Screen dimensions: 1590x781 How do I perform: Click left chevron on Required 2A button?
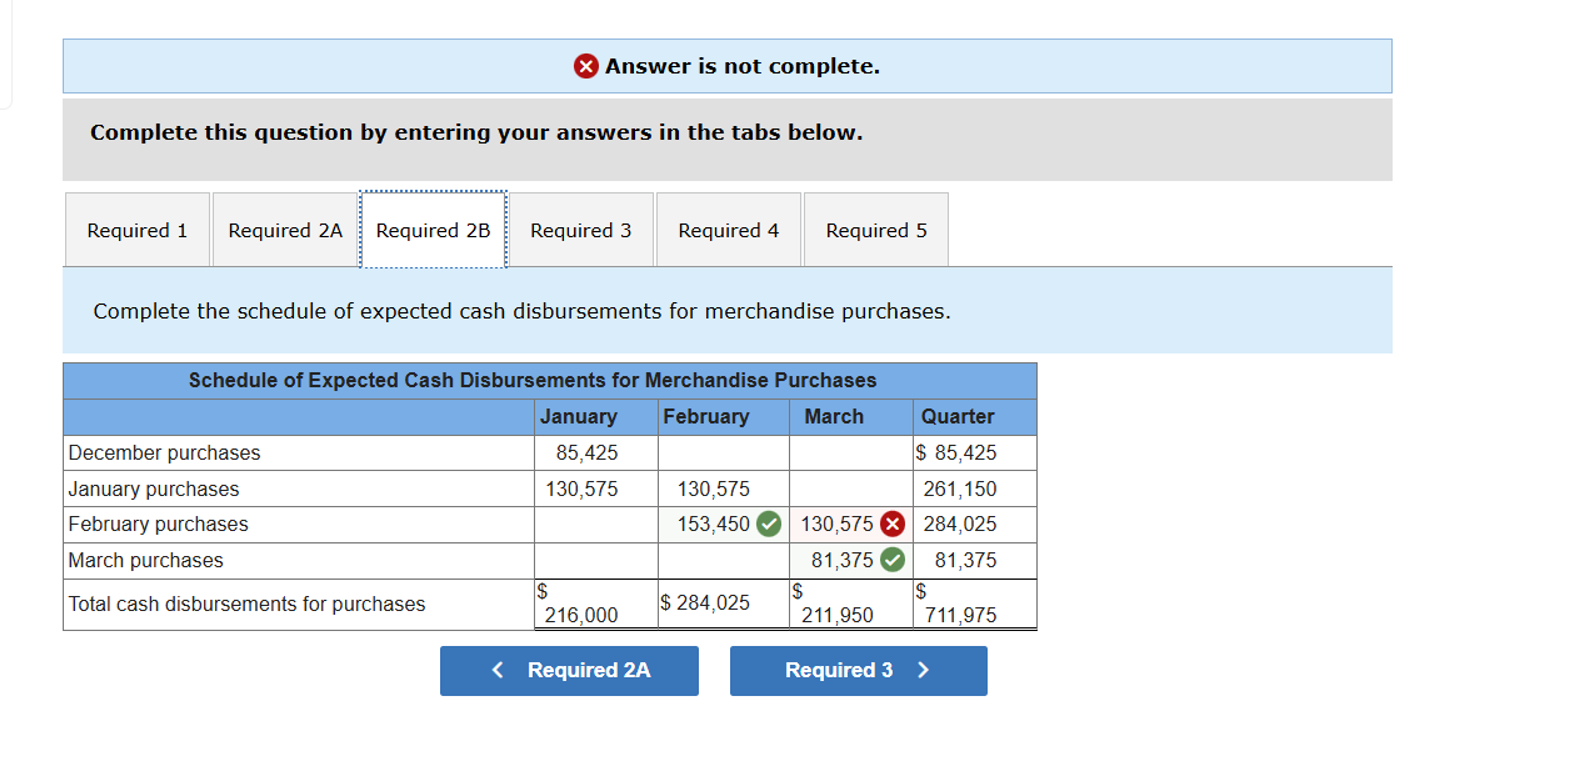pyautogui.click(x=498, y=670)
